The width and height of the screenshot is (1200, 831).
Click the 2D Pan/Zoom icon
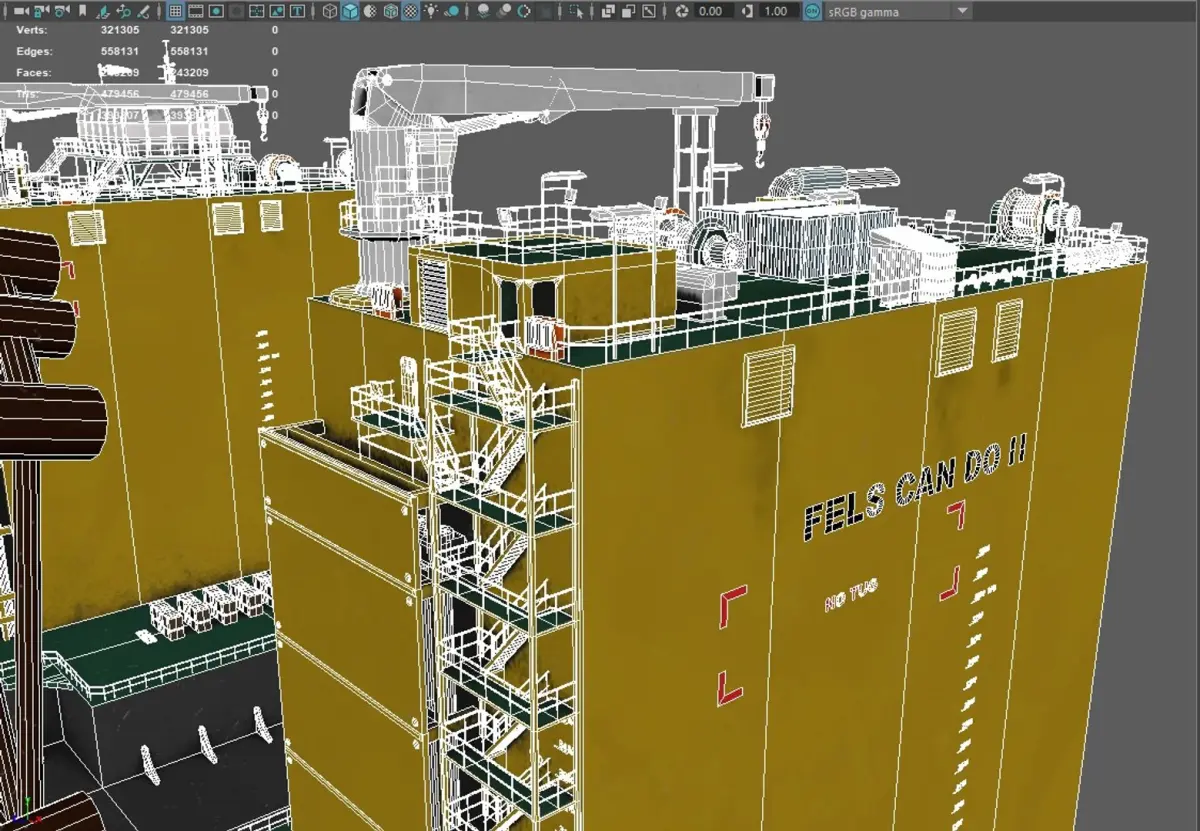(x=123, y=11)
